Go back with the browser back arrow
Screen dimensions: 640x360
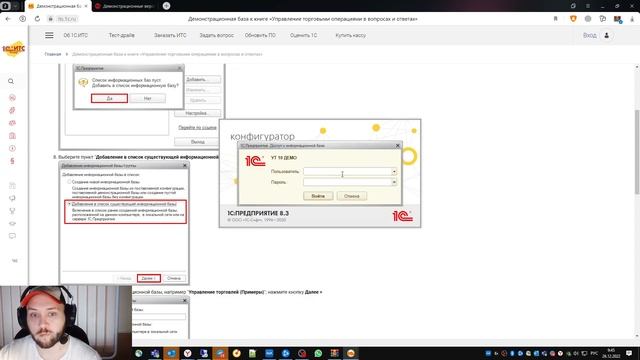click(x=8, y=19)
